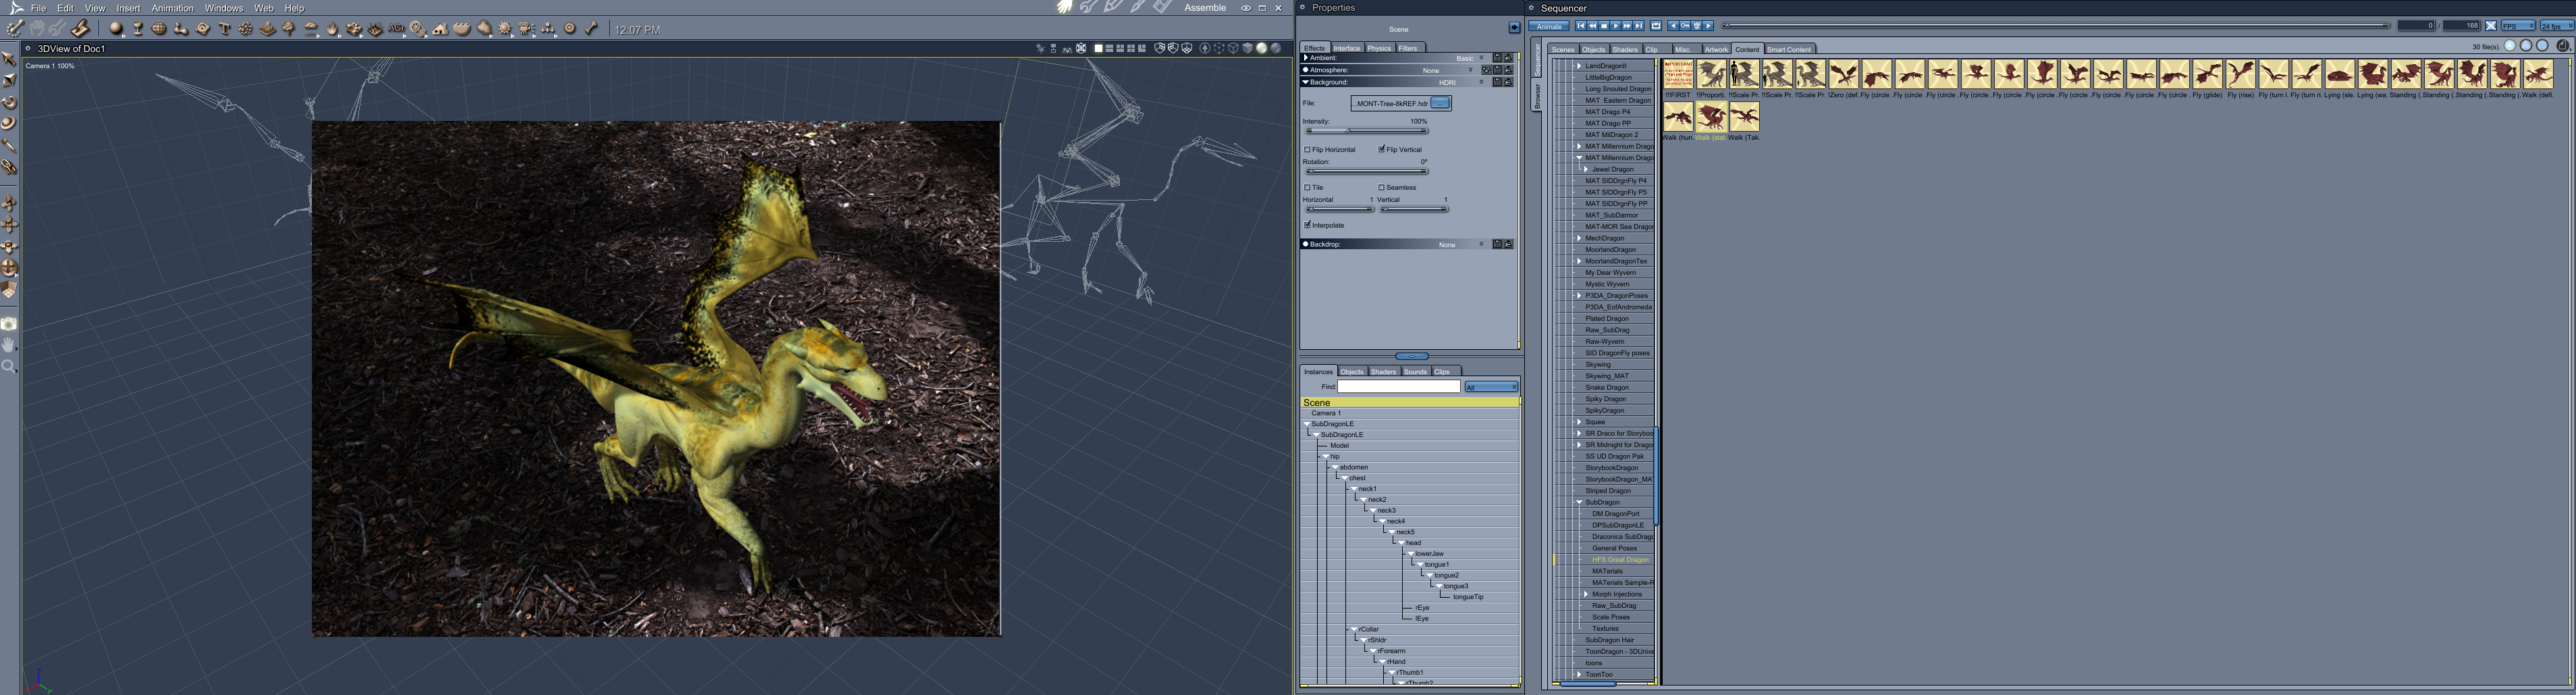Switch to the Physics tab
2576x695 pixels.
(x=1379, y=48)
